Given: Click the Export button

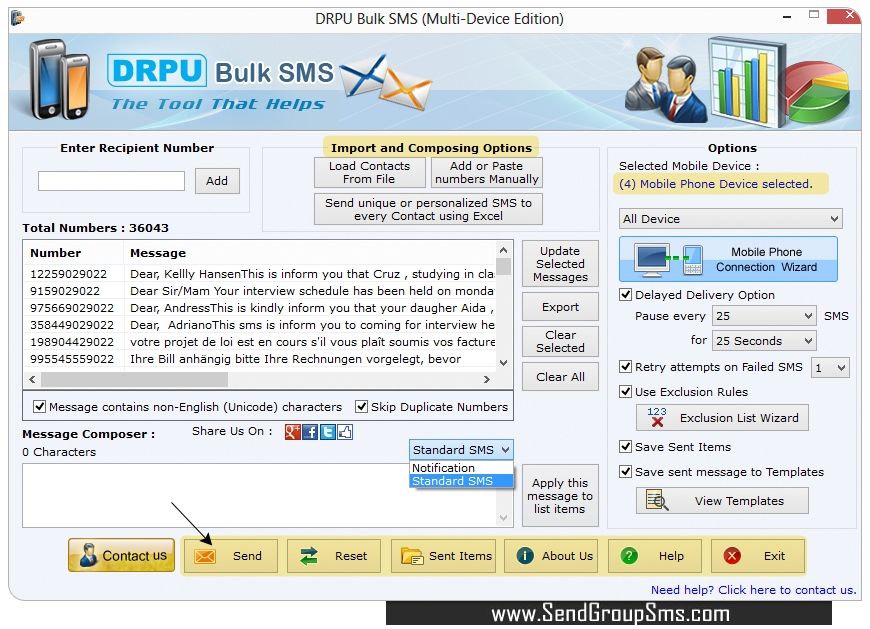Looking at the screenshot, I should 560,307.
